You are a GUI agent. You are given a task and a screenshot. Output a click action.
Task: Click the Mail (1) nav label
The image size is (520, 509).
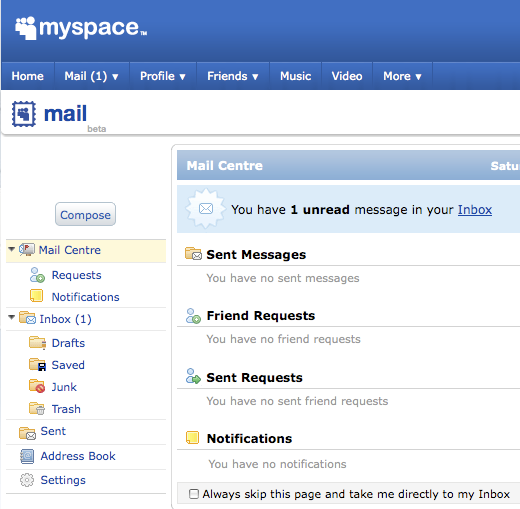(x=86, y=76)
